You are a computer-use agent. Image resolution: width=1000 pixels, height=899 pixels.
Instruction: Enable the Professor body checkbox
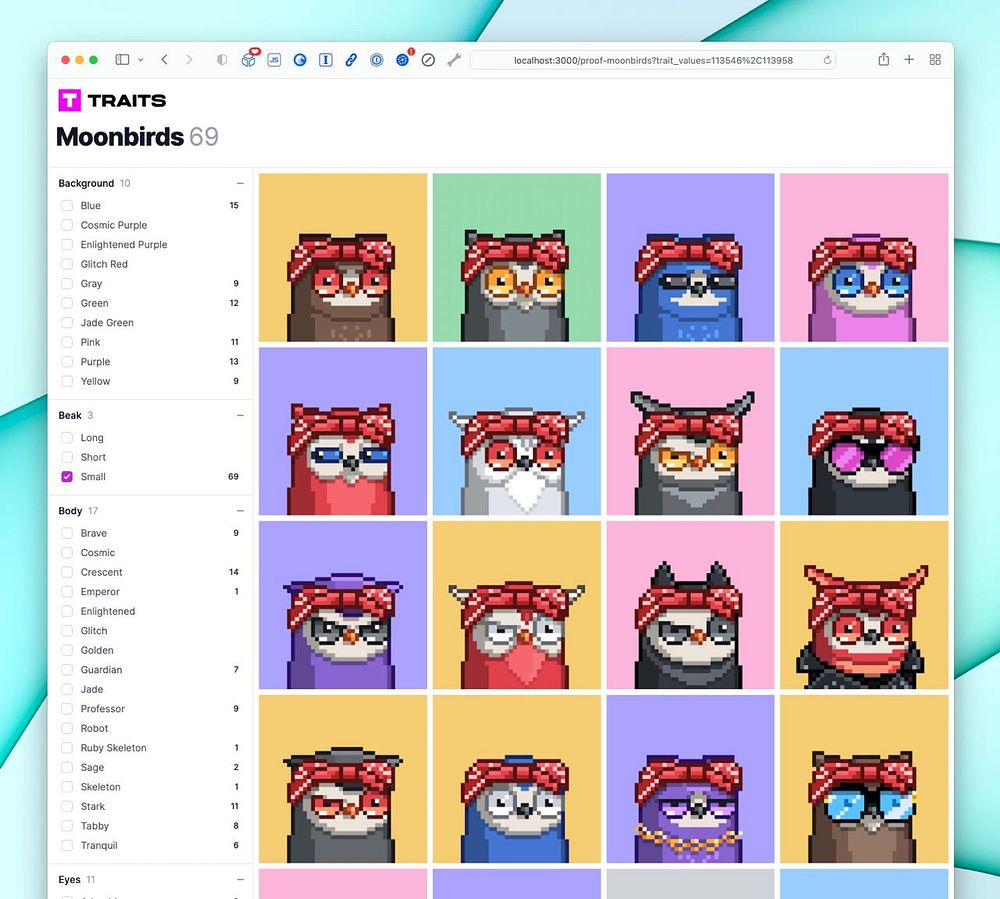(x=67, y=709)
